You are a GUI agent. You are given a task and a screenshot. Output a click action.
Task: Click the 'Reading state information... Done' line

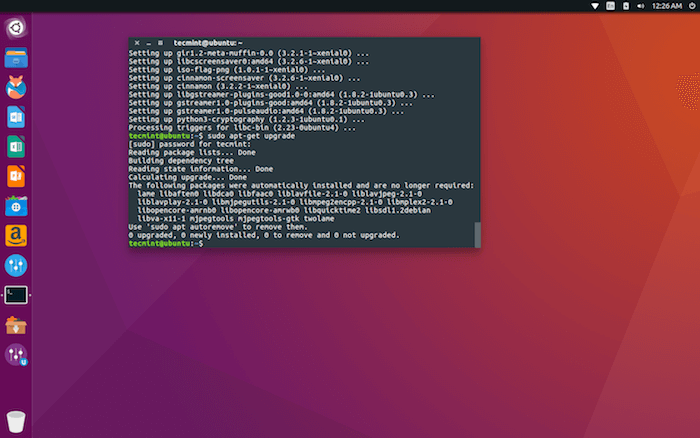[201, 169]
